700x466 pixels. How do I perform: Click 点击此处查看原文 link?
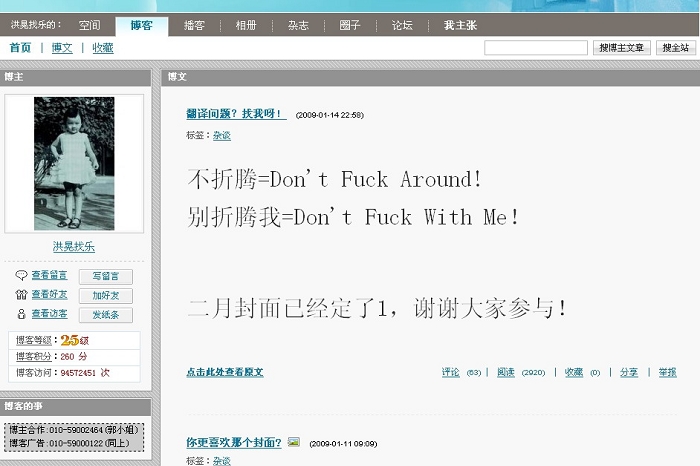(224, 372)
